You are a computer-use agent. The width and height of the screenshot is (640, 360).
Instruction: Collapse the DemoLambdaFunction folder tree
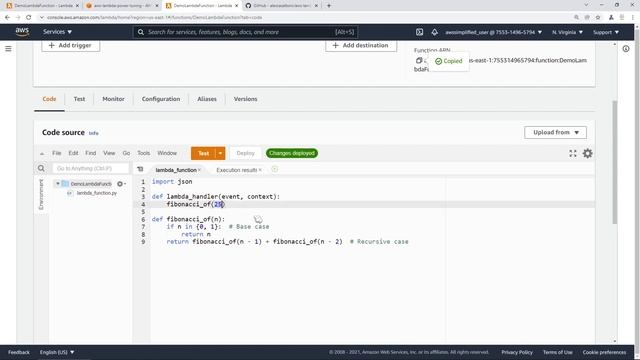58,184
